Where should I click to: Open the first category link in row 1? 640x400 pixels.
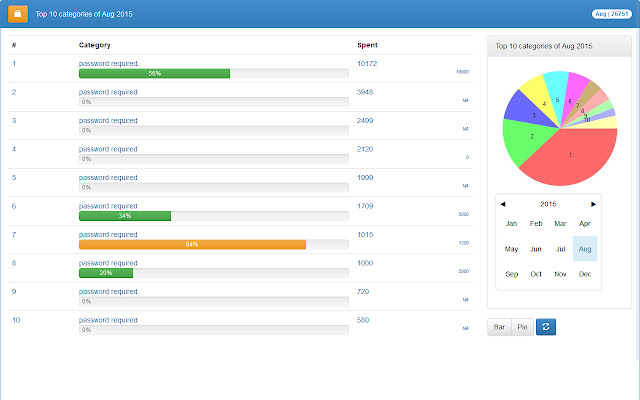click(x=108, y=64)
